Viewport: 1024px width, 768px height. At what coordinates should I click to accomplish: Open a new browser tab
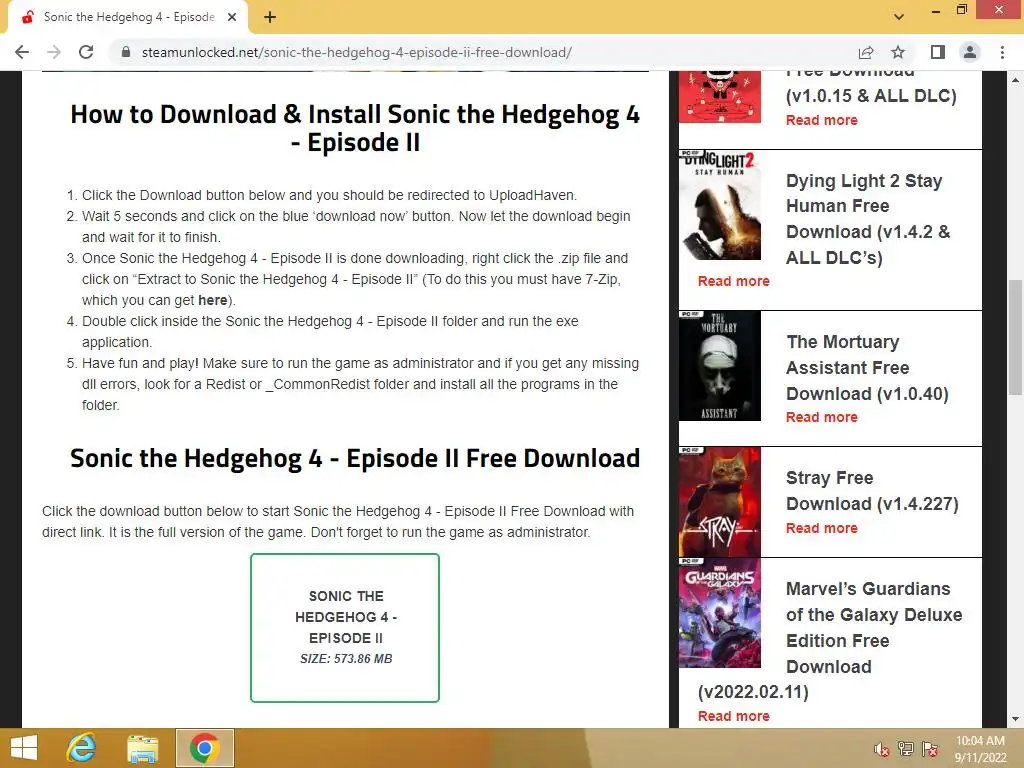[270, 17]
